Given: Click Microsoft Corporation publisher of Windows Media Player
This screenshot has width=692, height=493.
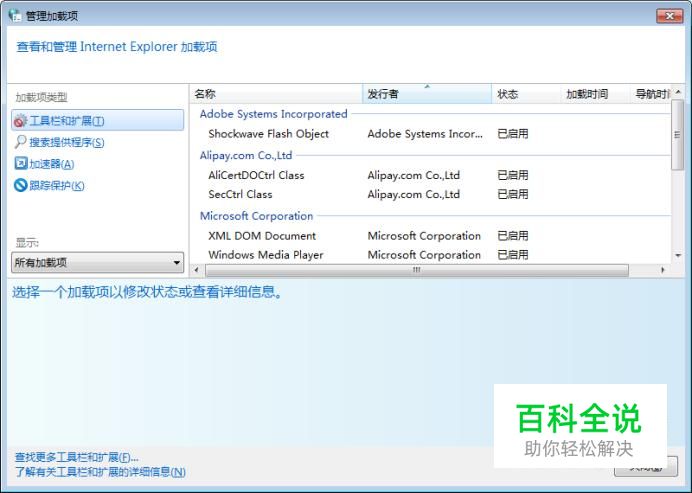Looking at the screenshot, I should pos(424,255).
